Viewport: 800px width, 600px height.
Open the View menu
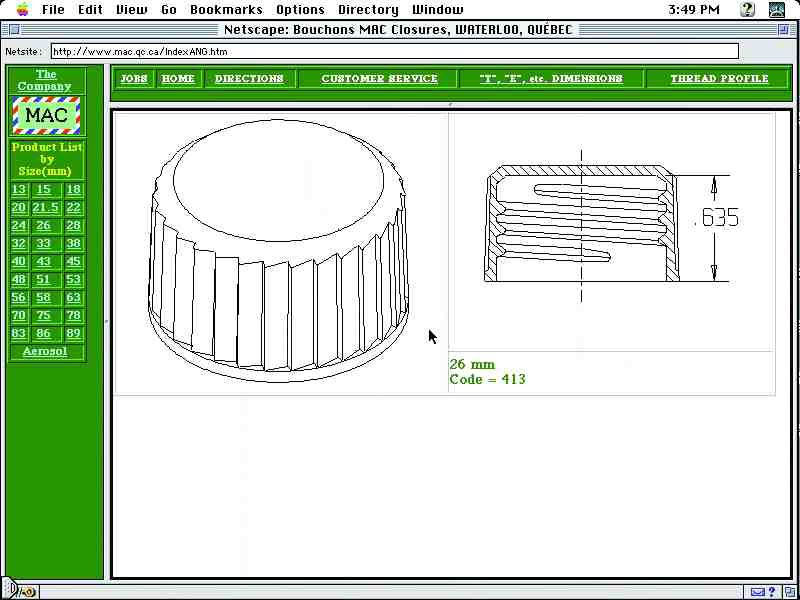pyautogui.click(x=132, y=9)
